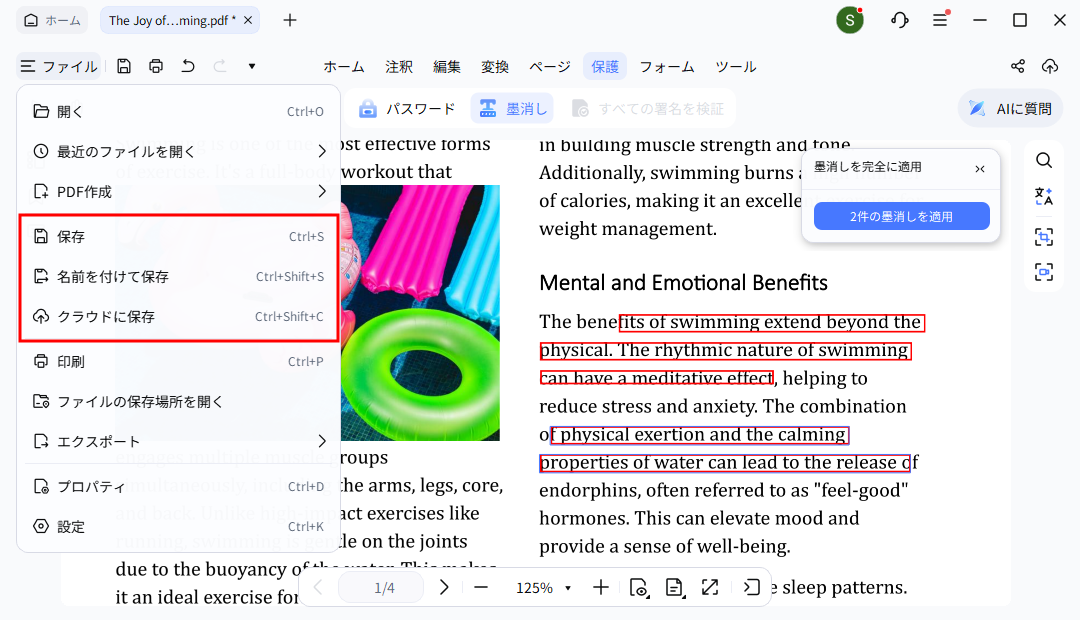Click the page number field 1/4
The image size is (1080, 620).
point(381,588)
